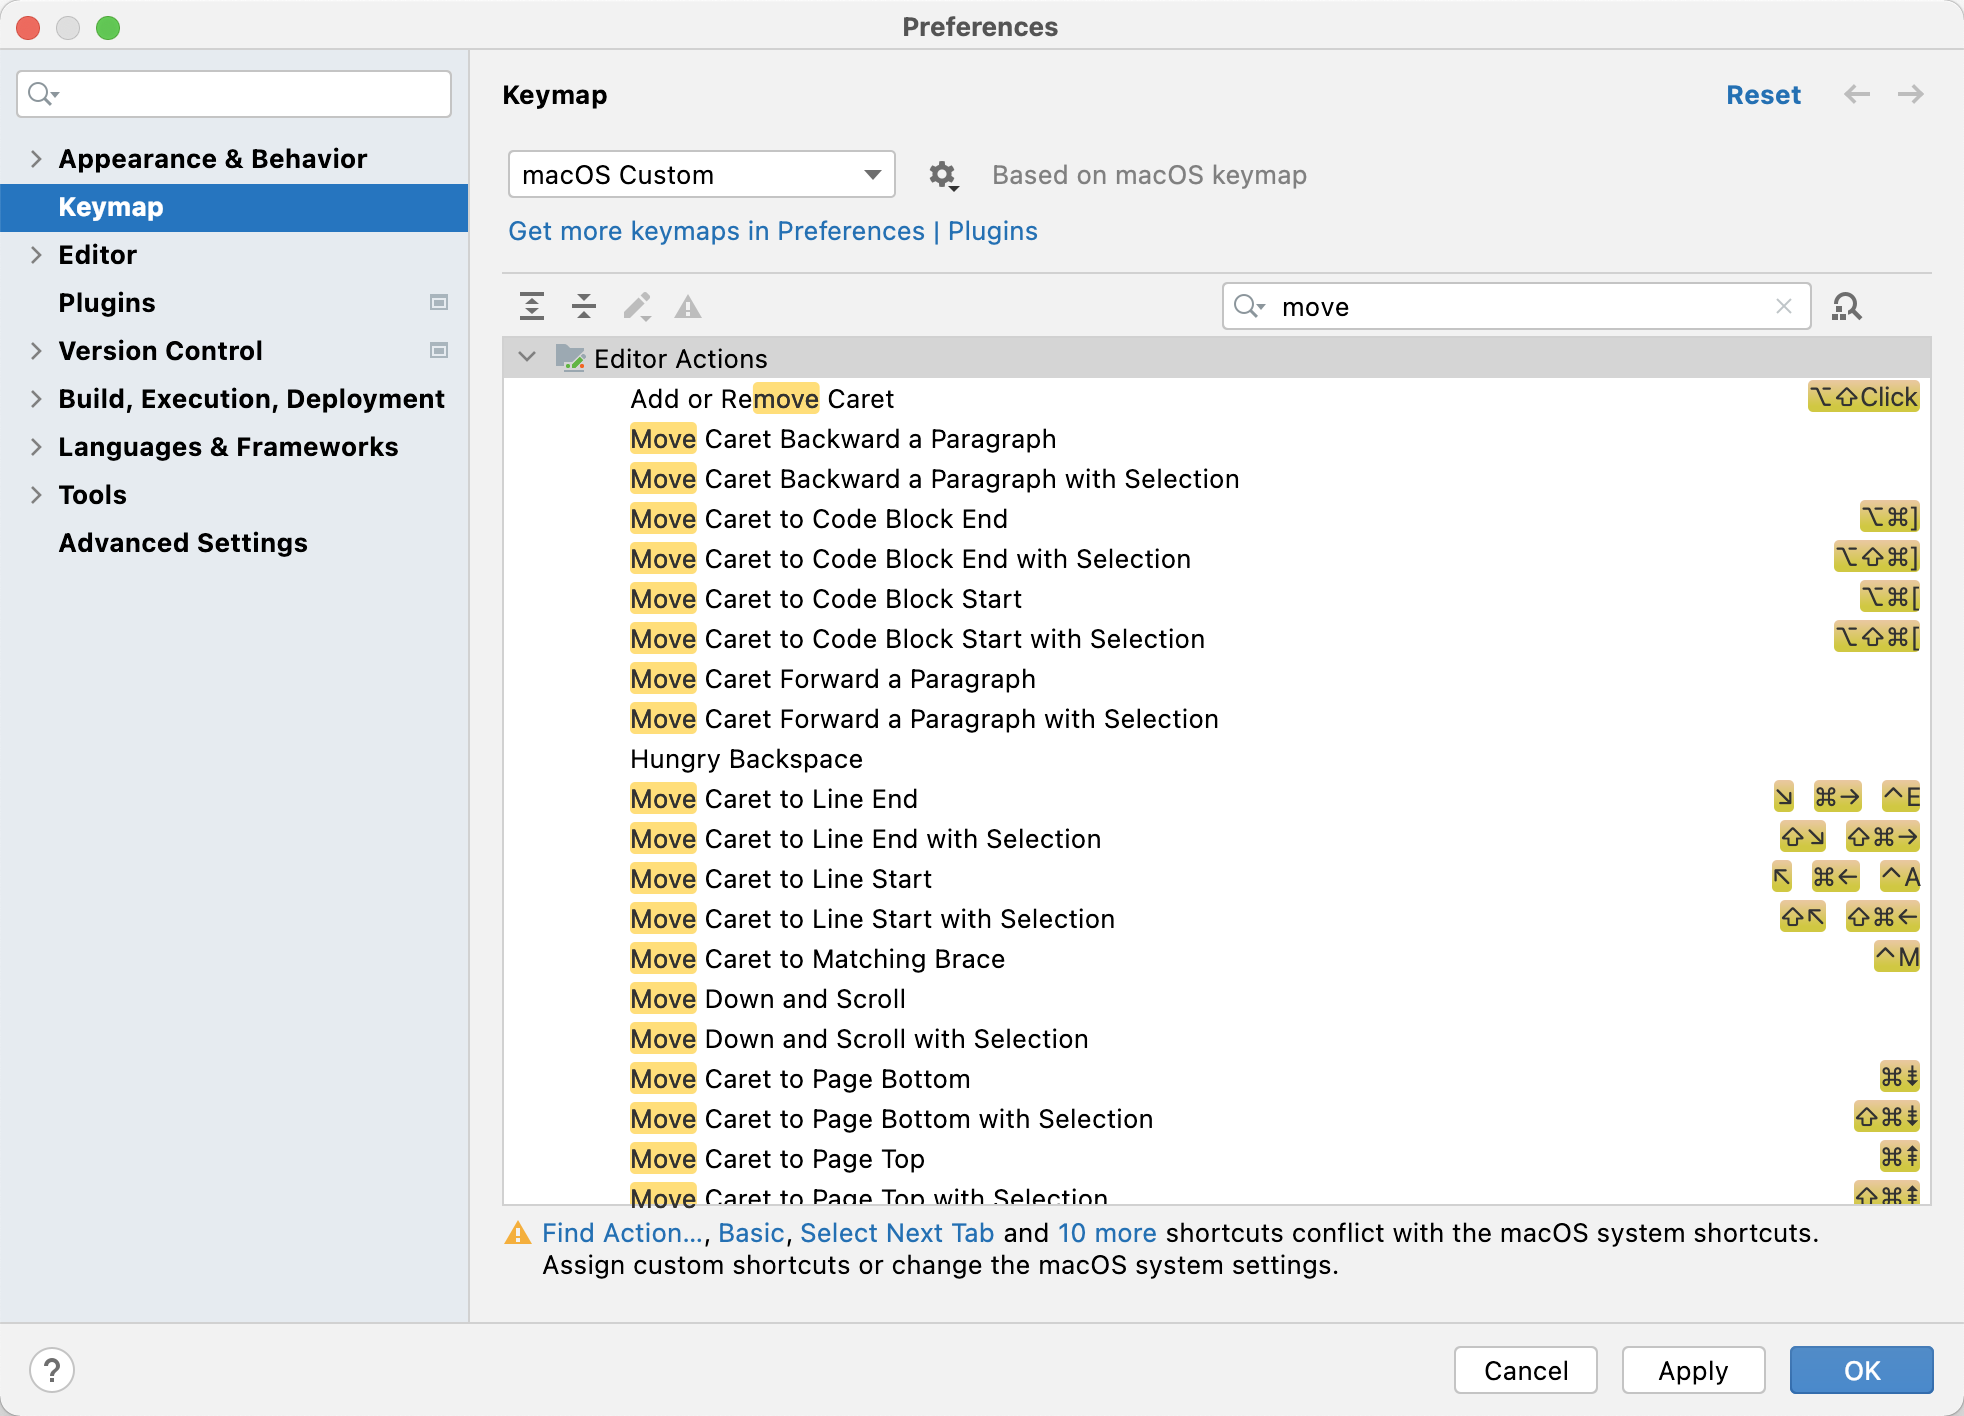1964x1416 pixels.
Task: Click the forward navigation arrow
Action: pos(1911,94)
